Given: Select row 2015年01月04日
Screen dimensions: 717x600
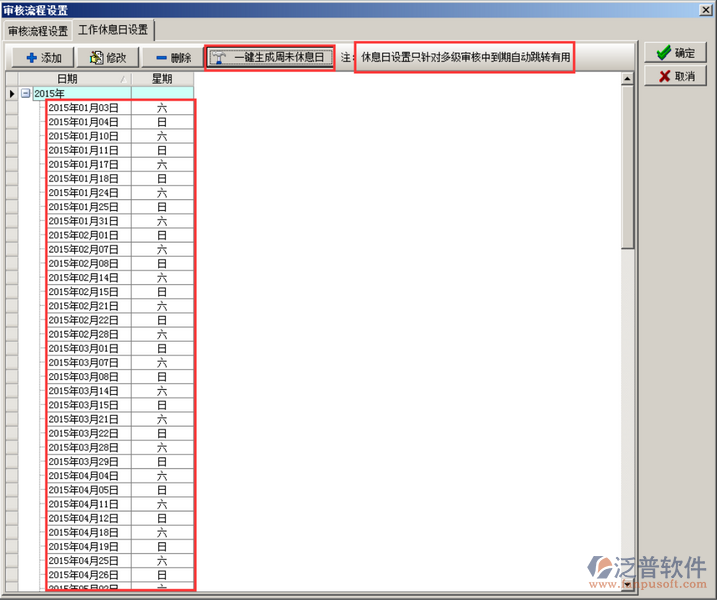Looking at the screenshot, I should click(120, 122).
